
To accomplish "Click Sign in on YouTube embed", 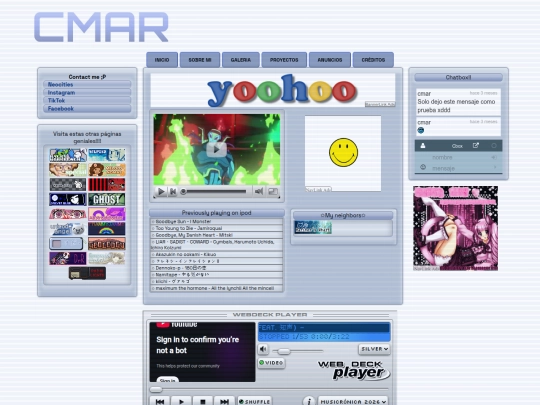I will point(168,380).
